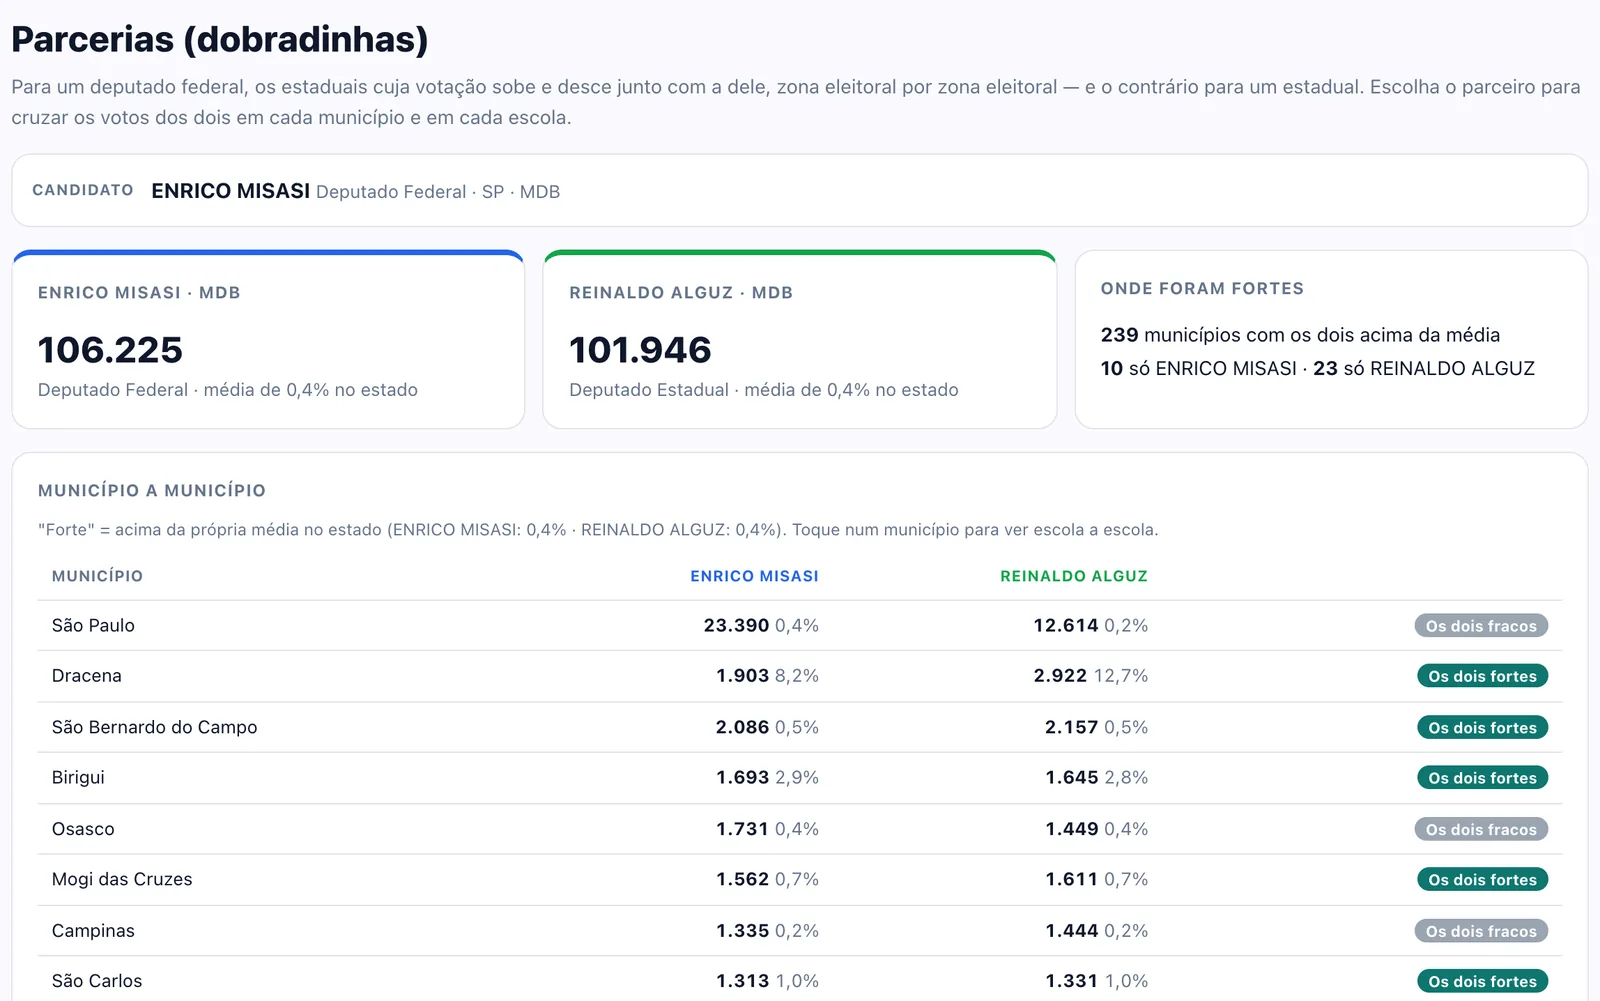Click 'Os dois fracos' badge for Campinas
Screen dimensions: 1600x1001
1481,931
